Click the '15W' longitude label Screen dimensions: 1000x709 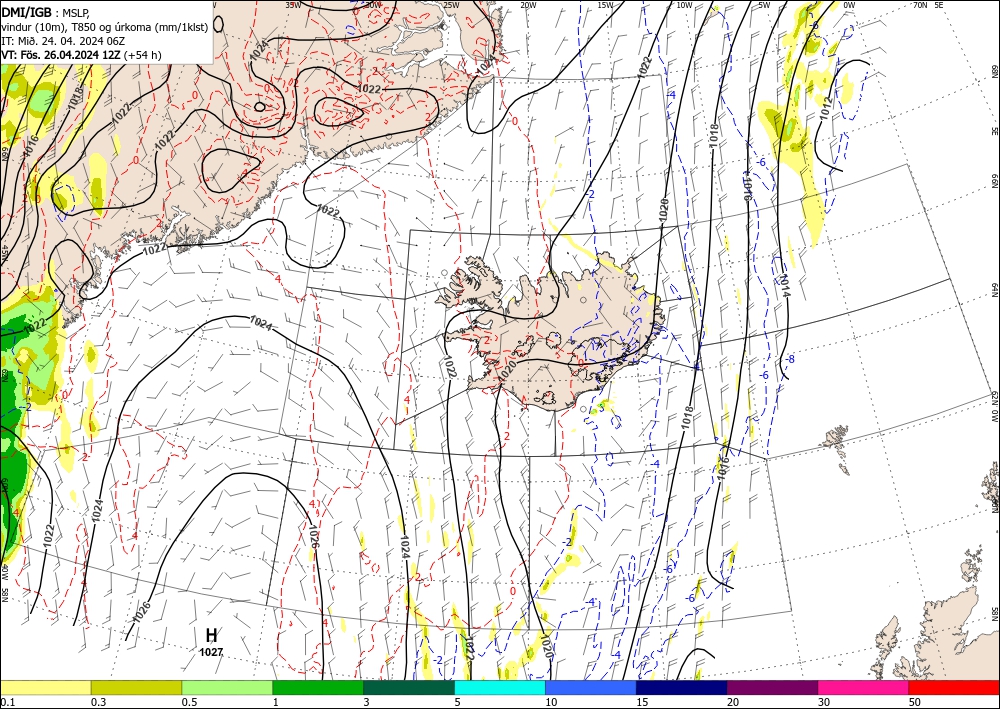click(x=605, y=5)
